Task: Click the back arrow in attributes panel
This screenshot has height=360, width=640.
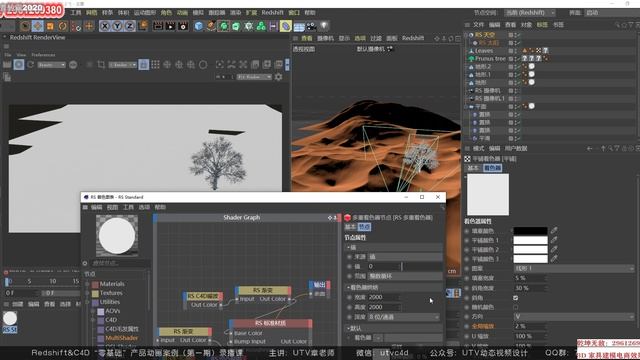Action: (589, 148)
